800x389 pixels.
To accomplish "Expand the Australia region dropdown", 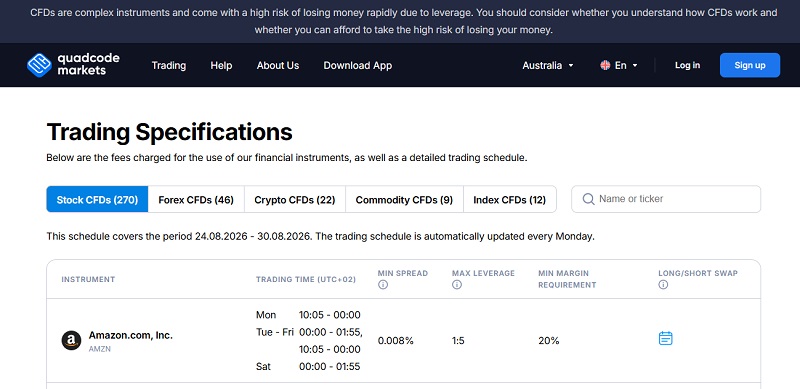I will point(548,65).
